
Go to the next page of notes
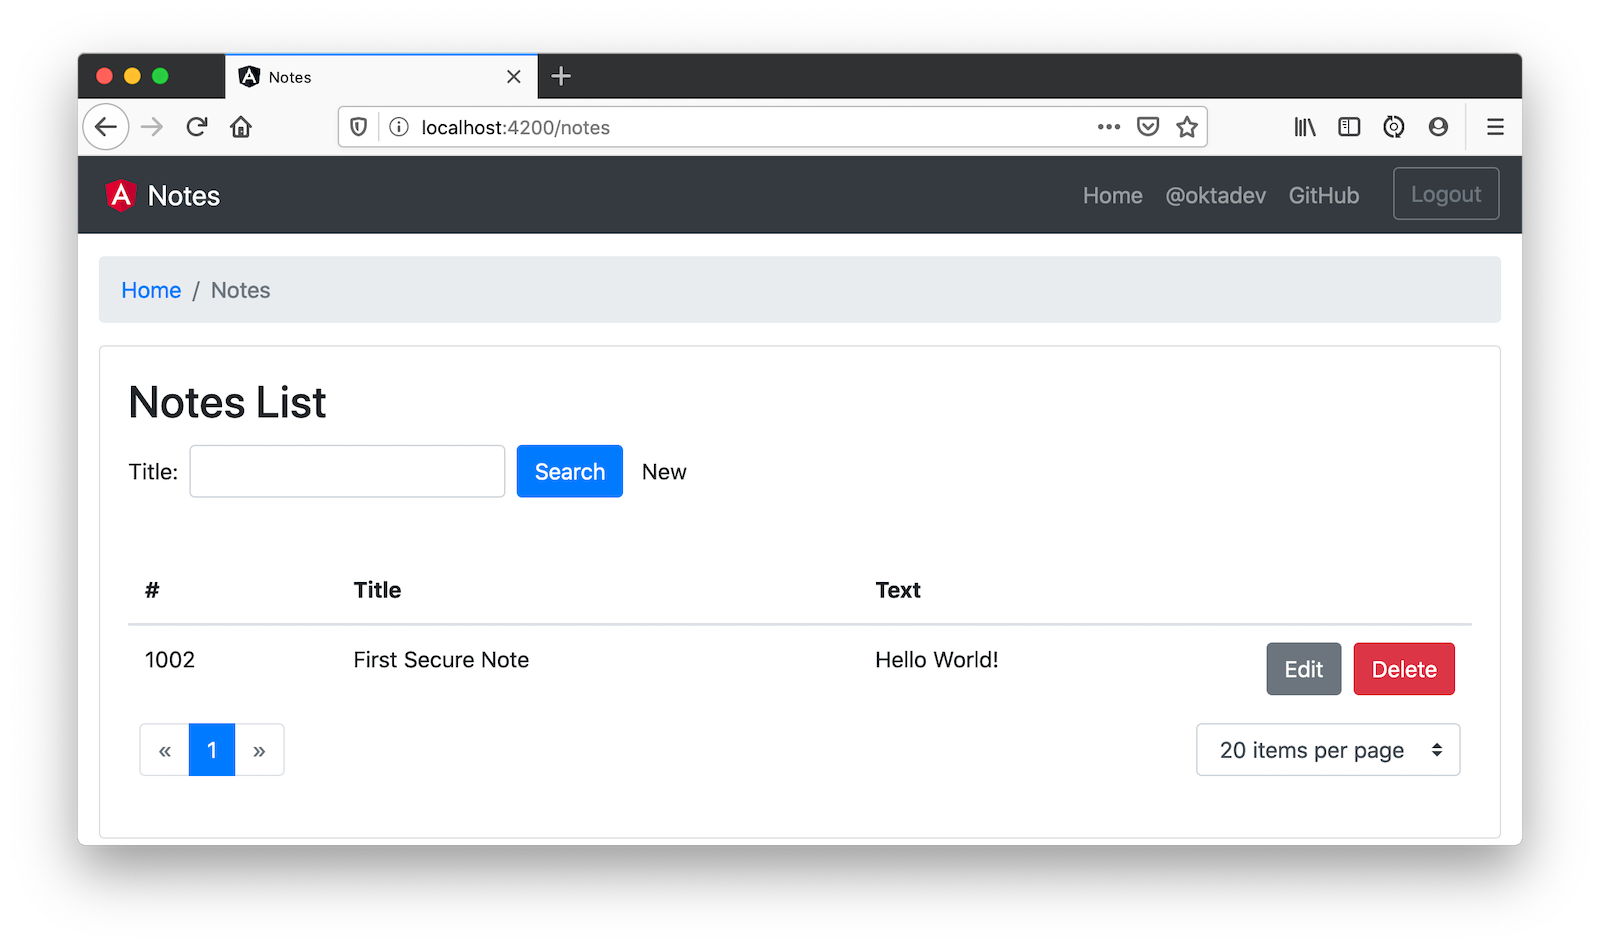pyautogui.click(x=259, y=750)
